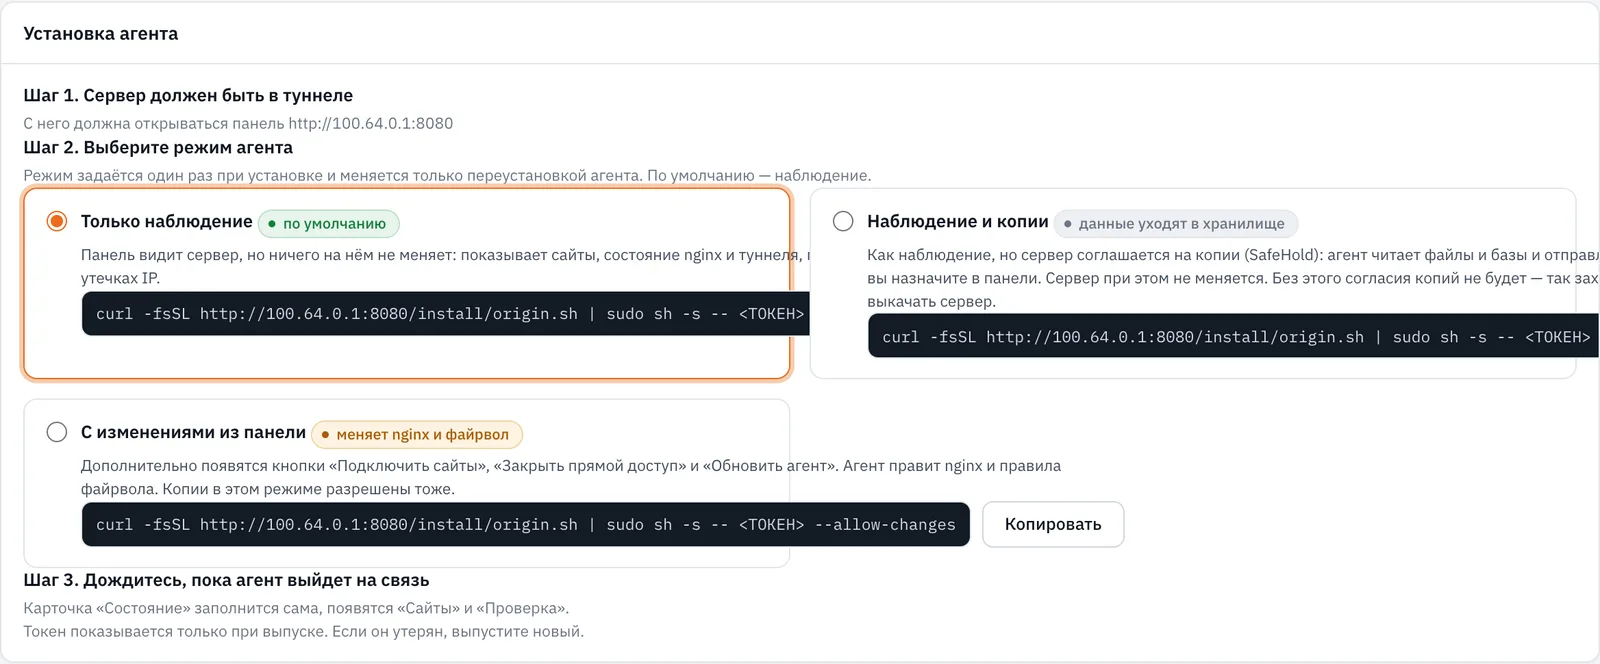Click the heading "Шаг 3. Дождитесь, пока агент выйдет на связь"
Viewport: 1600px width, 664px height.
click(x=226, y=580)
